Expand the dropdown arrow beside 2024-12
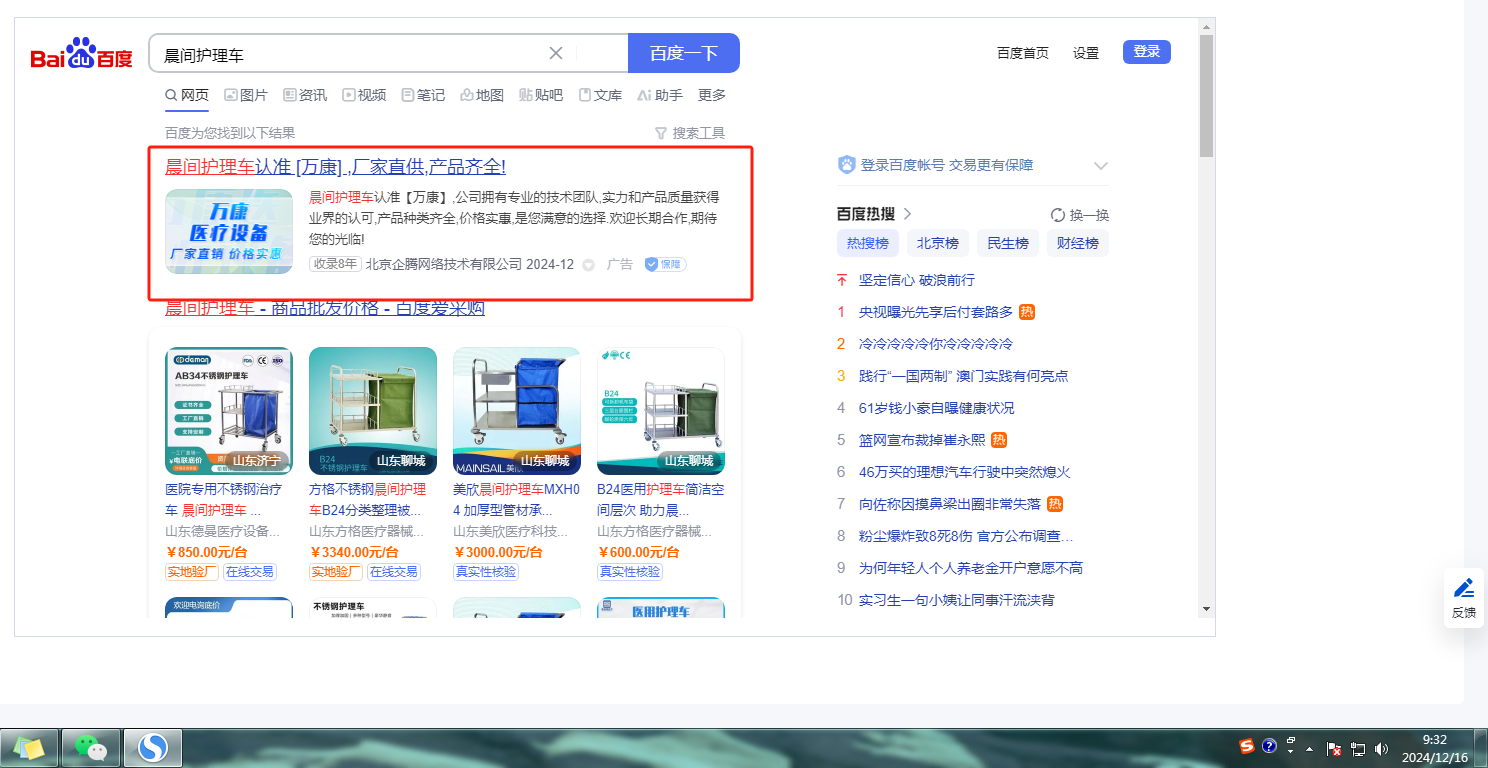Image resolution: width=1488 pixels, height=768 pixels. pyautogui.click(x=588, y=265)
